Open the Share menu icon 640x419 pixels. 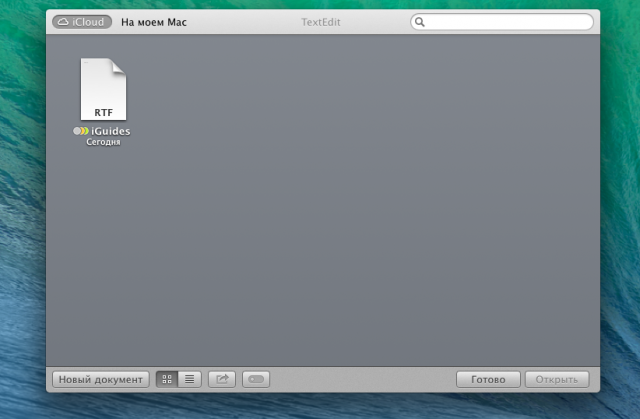point(222,379)
